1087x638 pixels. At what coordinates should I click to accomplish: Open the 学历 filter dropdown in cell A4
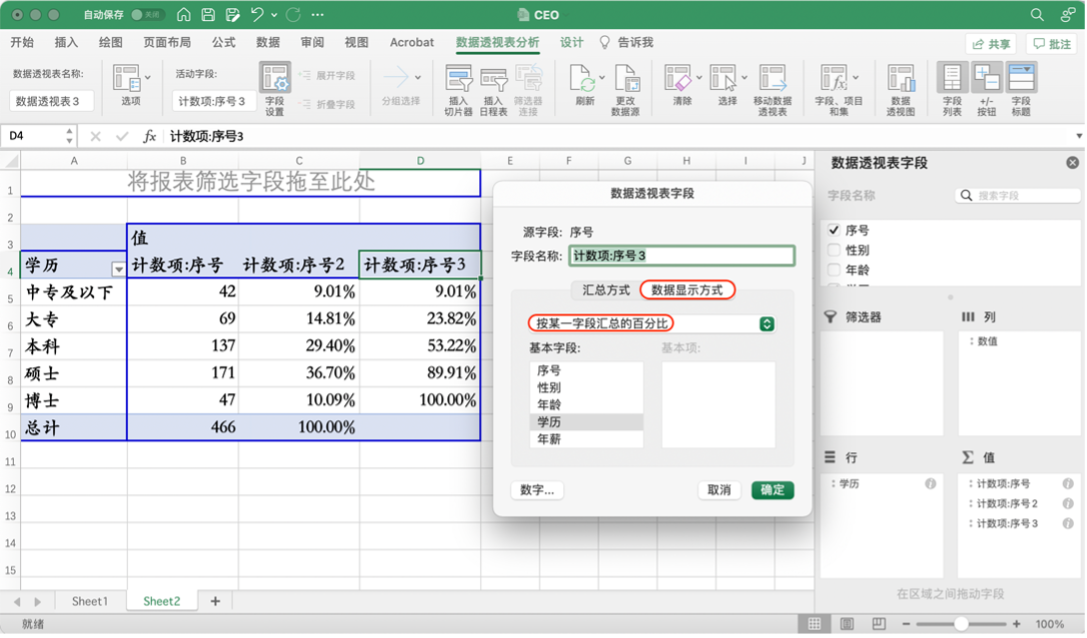pos(118,268)
